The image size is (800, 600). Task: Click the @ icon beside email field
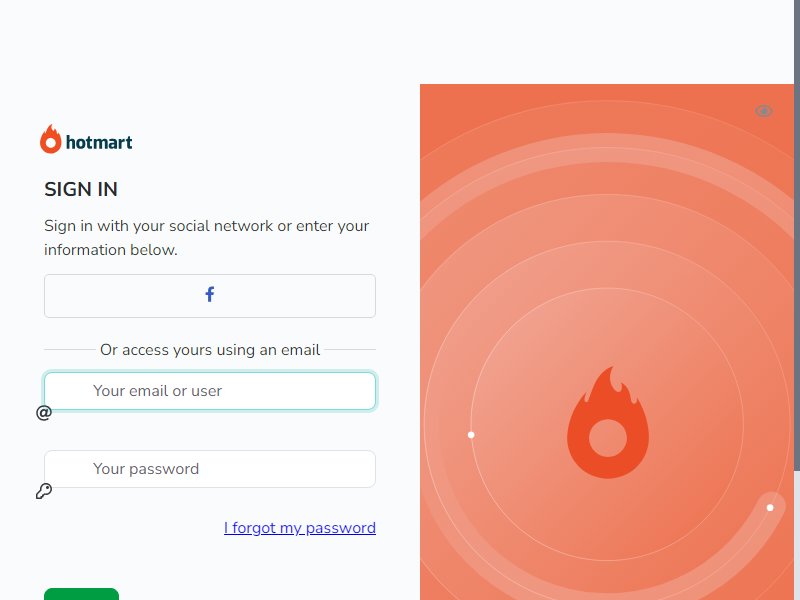click(x=44, y=412)
